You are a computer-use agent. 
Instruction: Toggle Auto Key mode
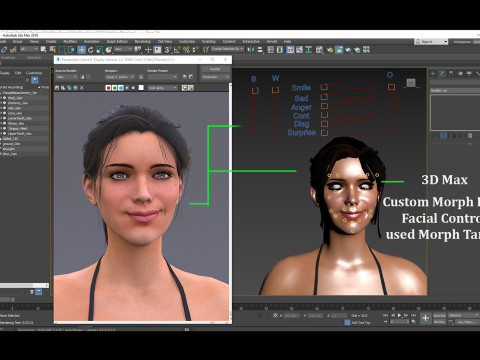(439, 315)
